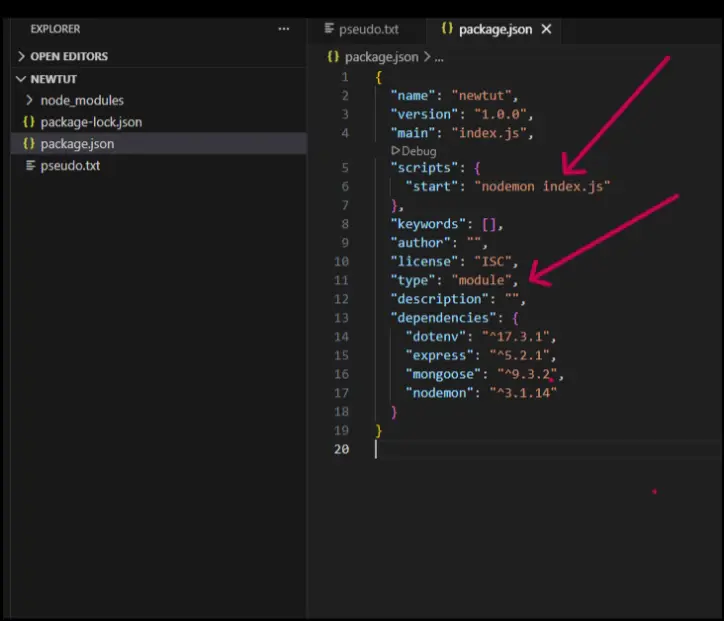The height and width of the screenshot is (621, 724).
Task: Click line number 1 in the gutter
Action: coord(344,77)
